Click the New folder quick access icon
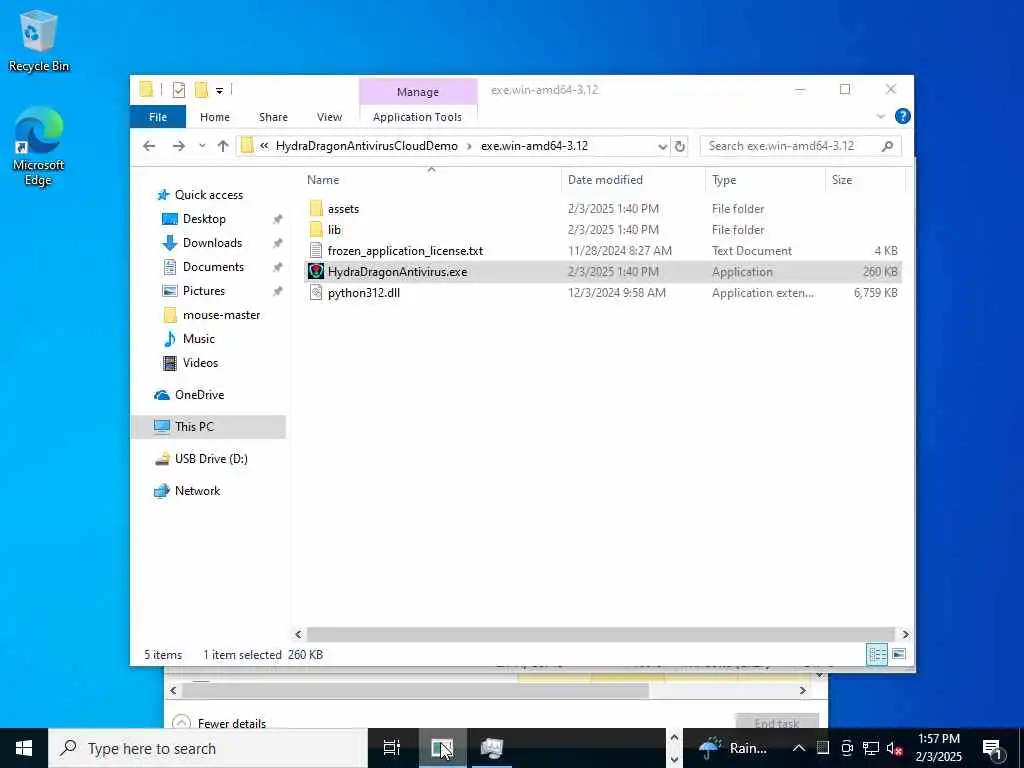Screen dimensions: 1024x768 (x=201, y=90)
